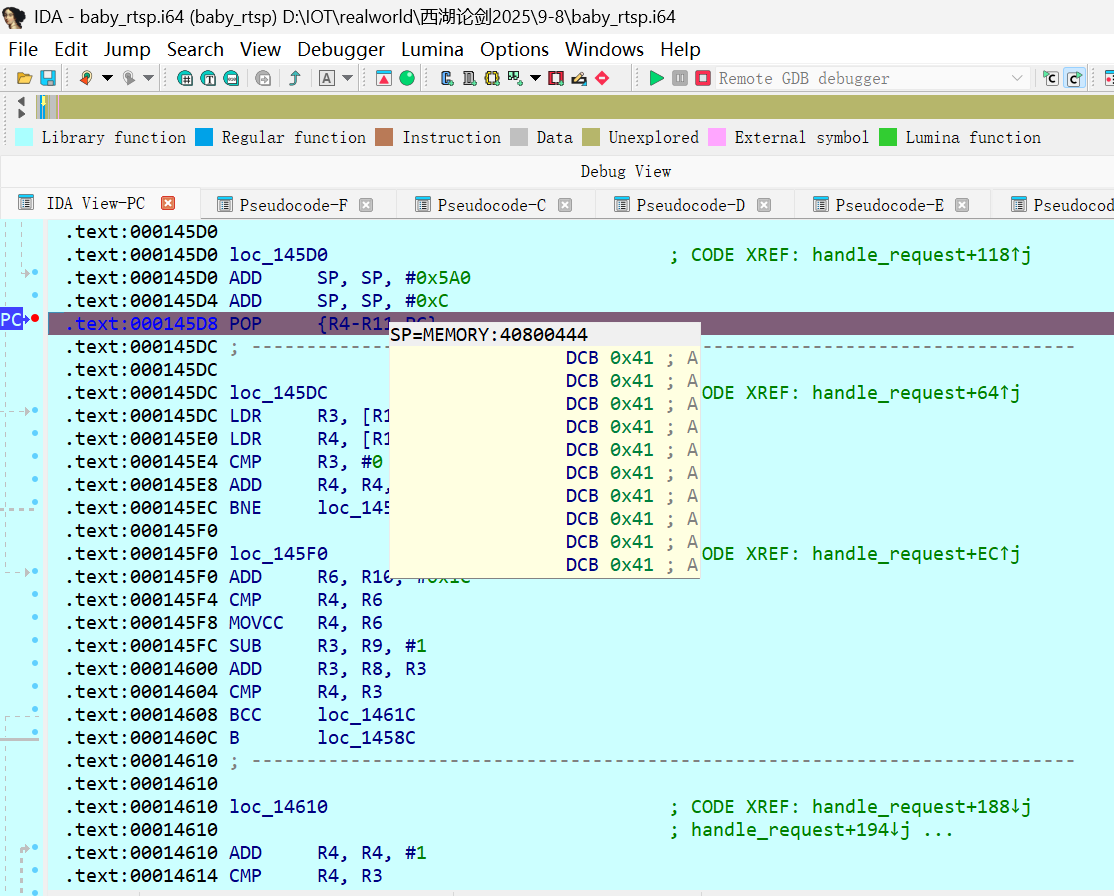Image resolution: width=1114 pixels, height=896 pixels.
Task: Open the Remote GDB debugger dropdown
Action: (1018, 78)
